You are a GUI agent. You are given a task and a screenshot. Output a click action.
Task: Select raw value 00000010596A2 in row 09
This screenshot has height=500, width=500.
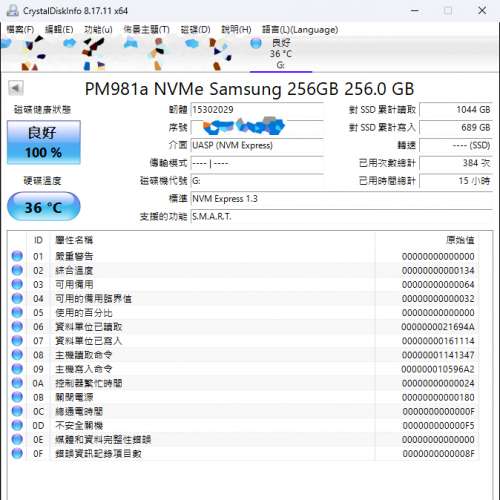[x=438, y=369]
